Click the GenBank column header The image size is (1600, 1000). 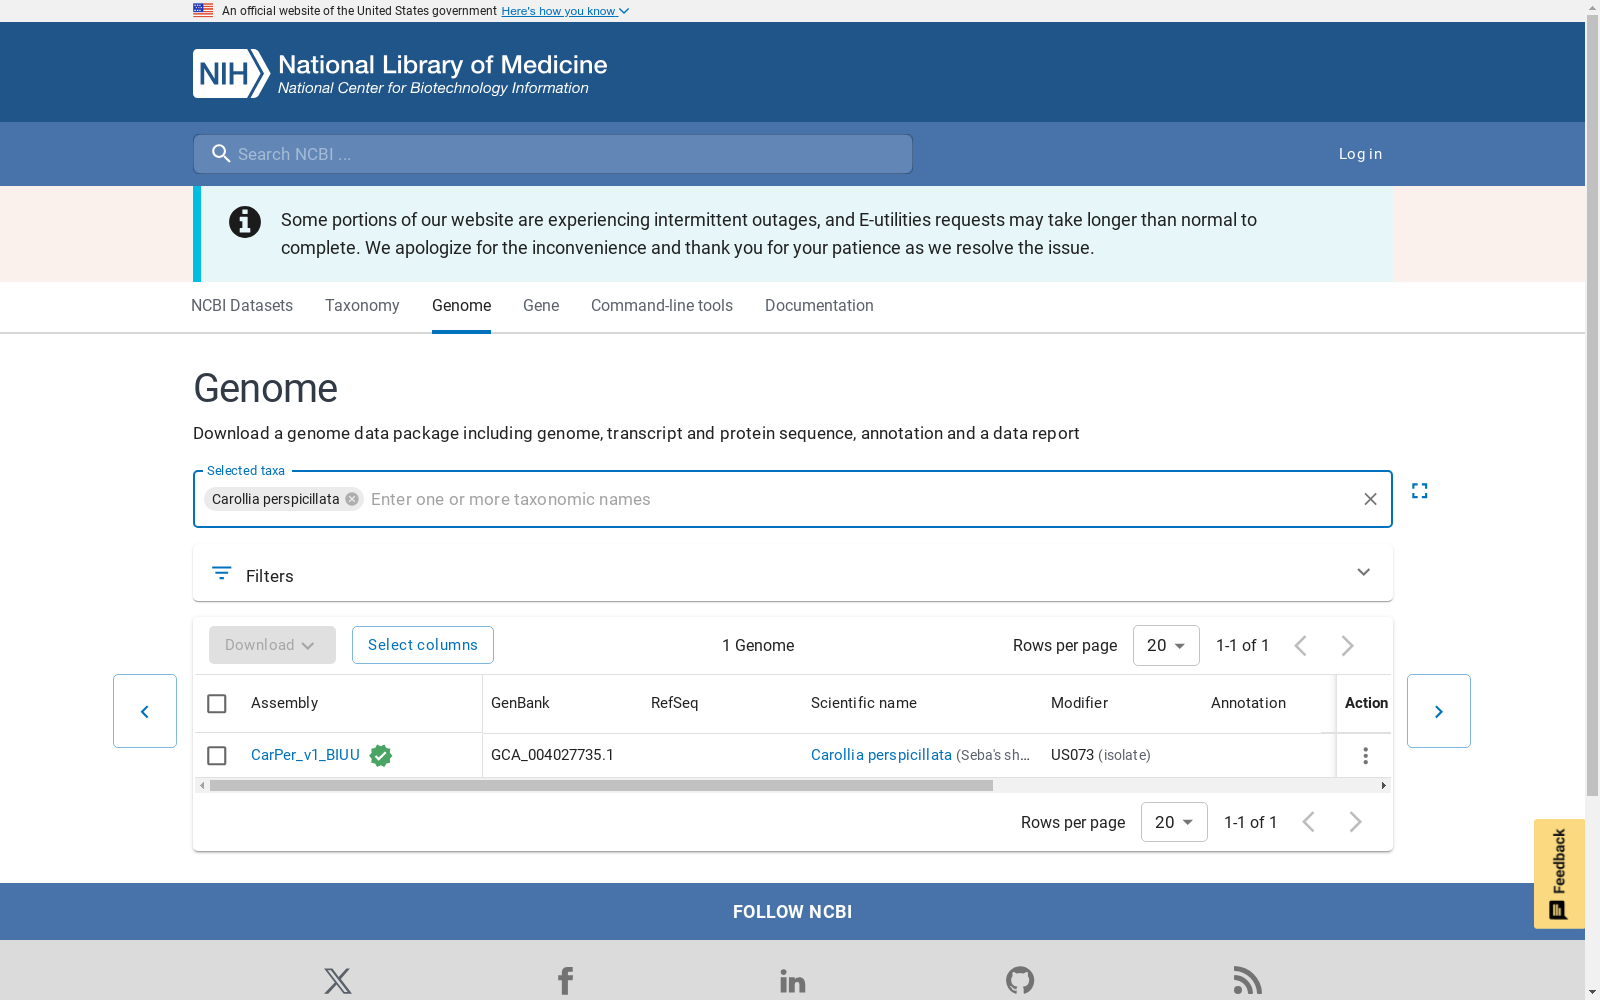pyautogui.click(x=520, y=703)
